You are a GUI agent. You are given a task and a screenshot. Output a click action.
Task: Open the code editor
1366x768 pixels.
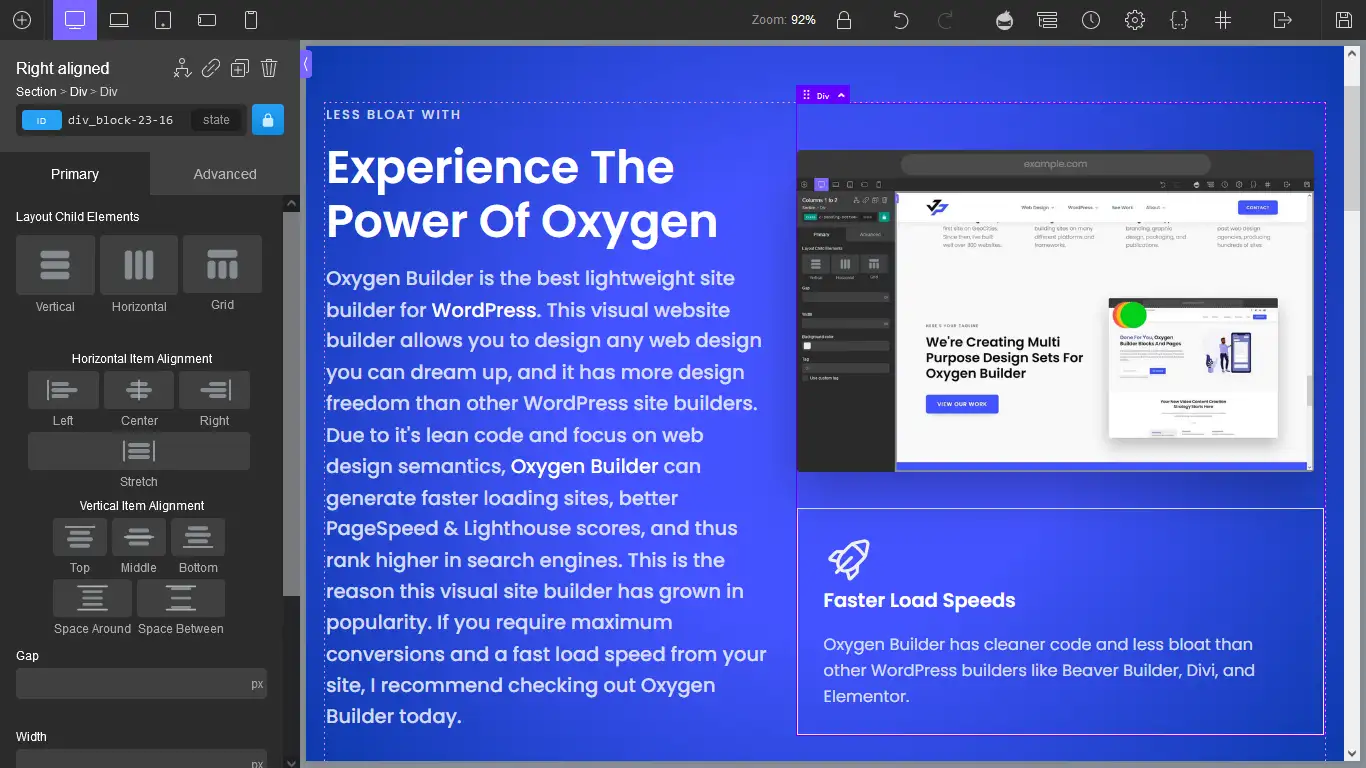point(1179,19)
